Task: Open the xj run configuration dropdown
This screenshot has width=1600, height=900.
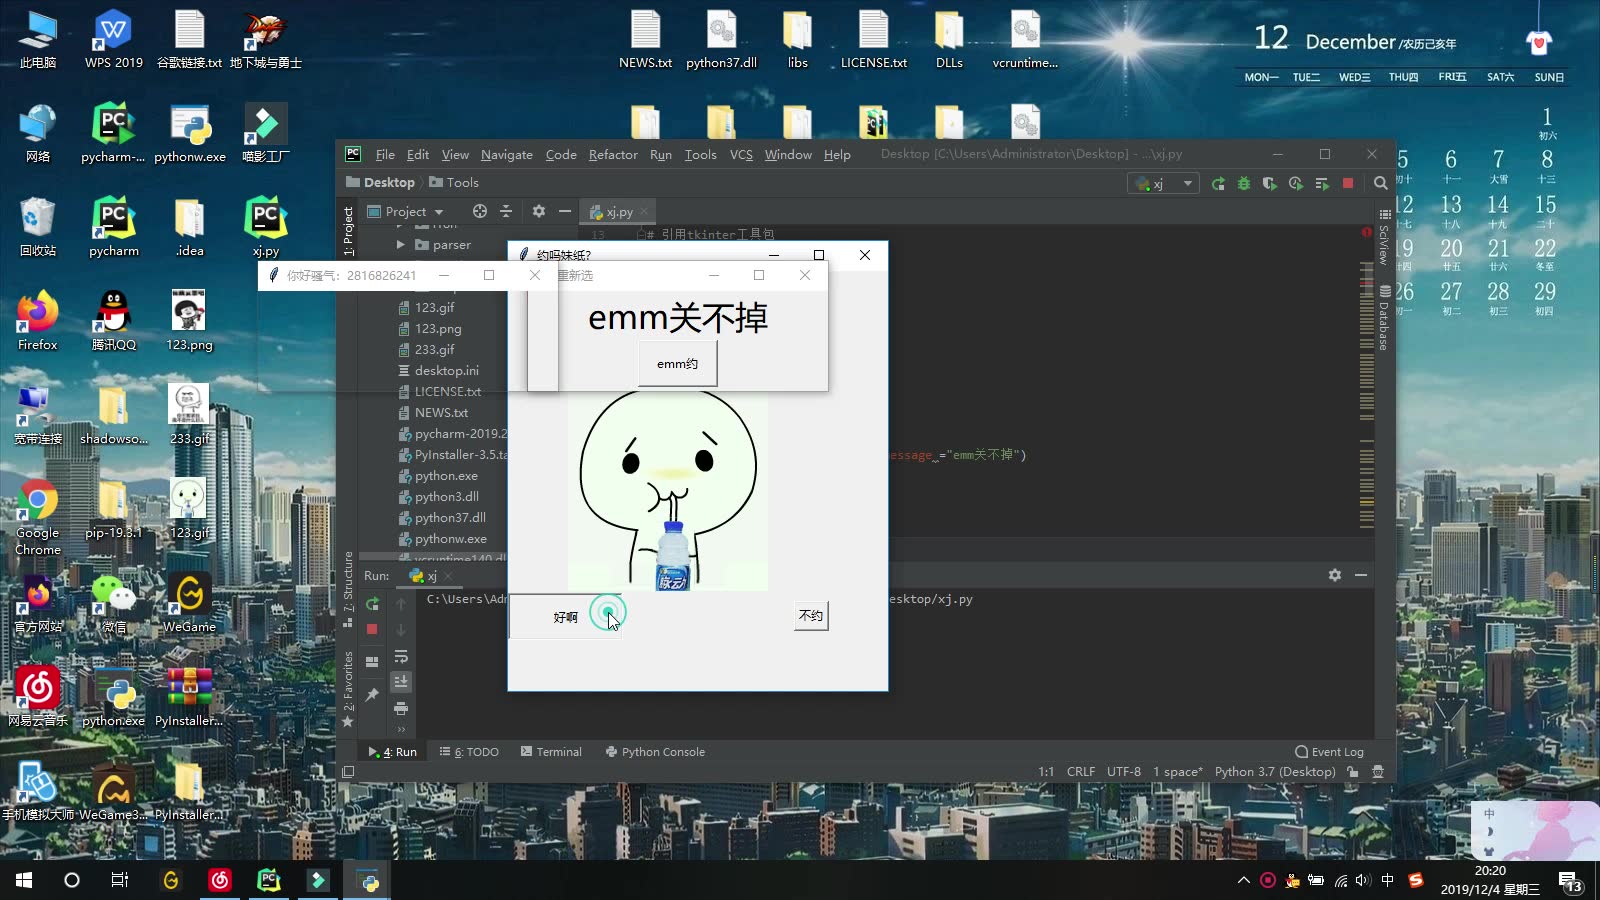Action: (1164, 184)
